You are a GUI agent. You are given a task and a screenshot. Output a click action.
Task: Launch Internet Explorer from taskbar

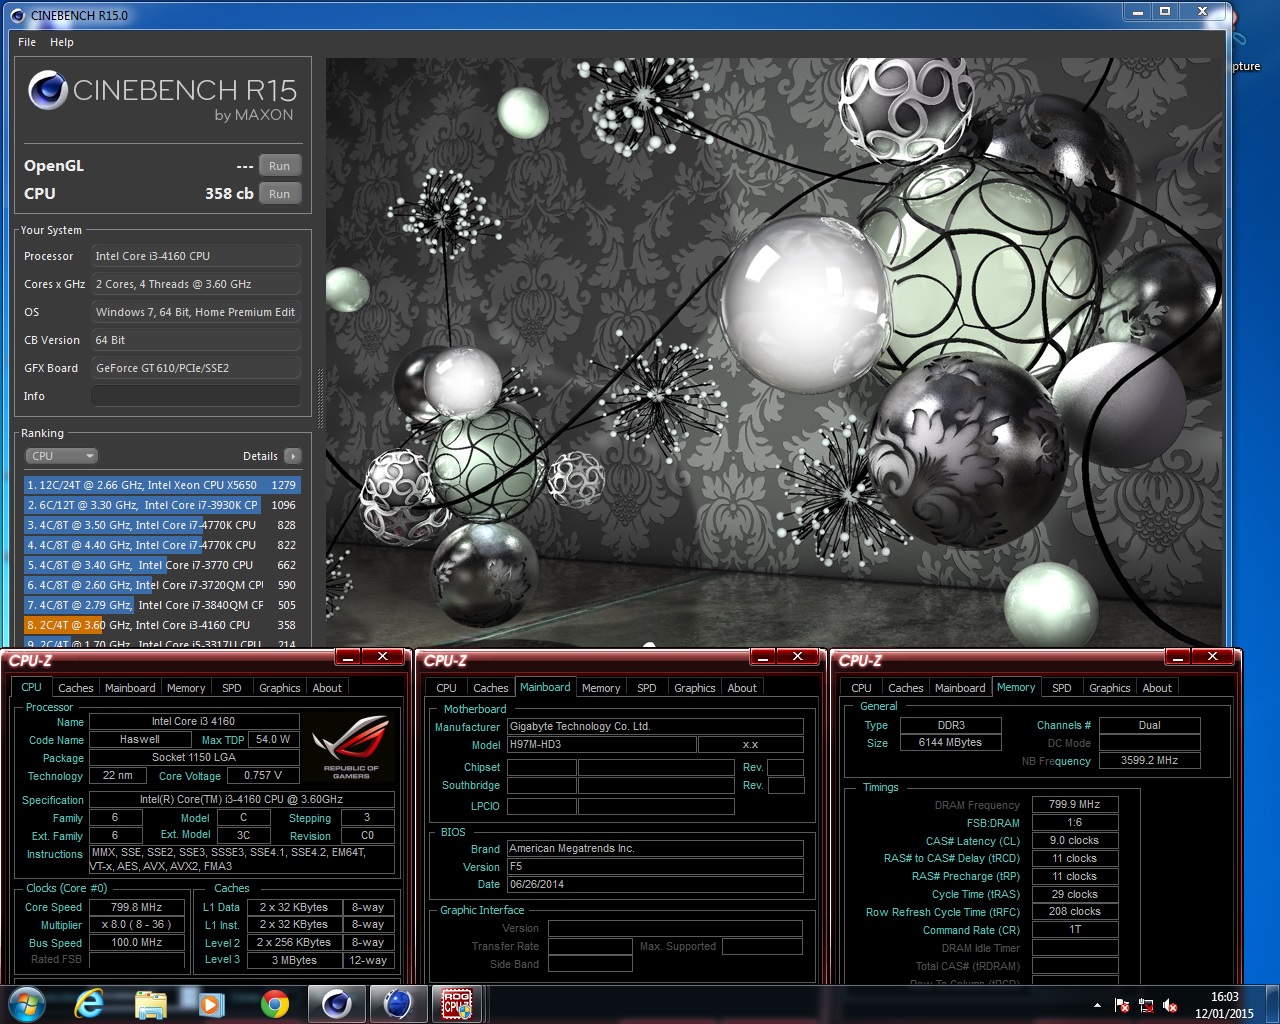tap(88, 1004)
